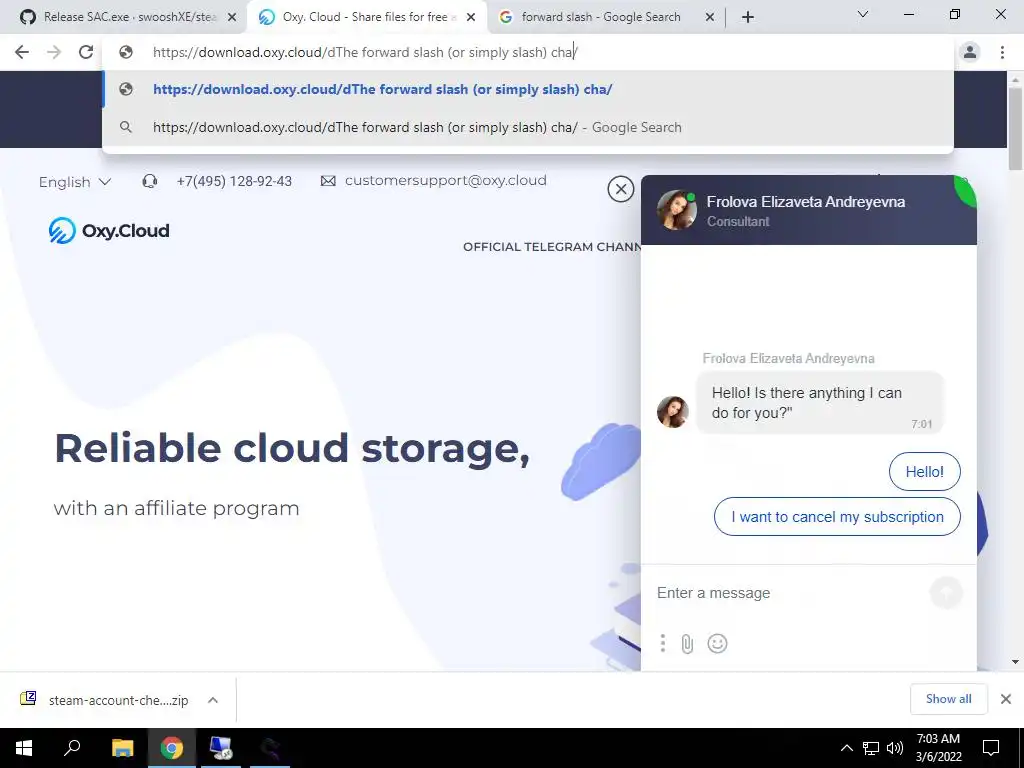
Task: Click the consultant avatar in chat header
Action: (677, 210)
